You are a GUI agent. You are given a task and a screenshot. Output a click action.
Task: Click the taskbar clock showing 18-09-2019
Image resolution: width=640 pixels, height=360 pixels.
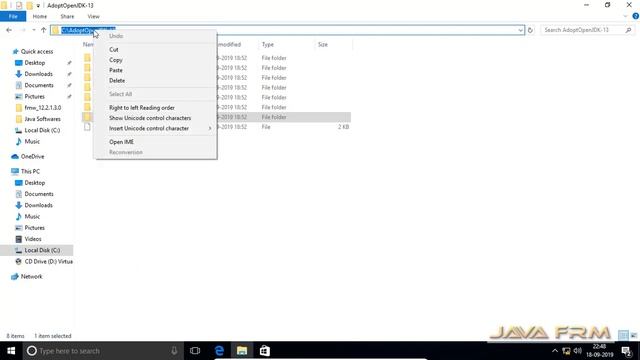coord(600,351)
